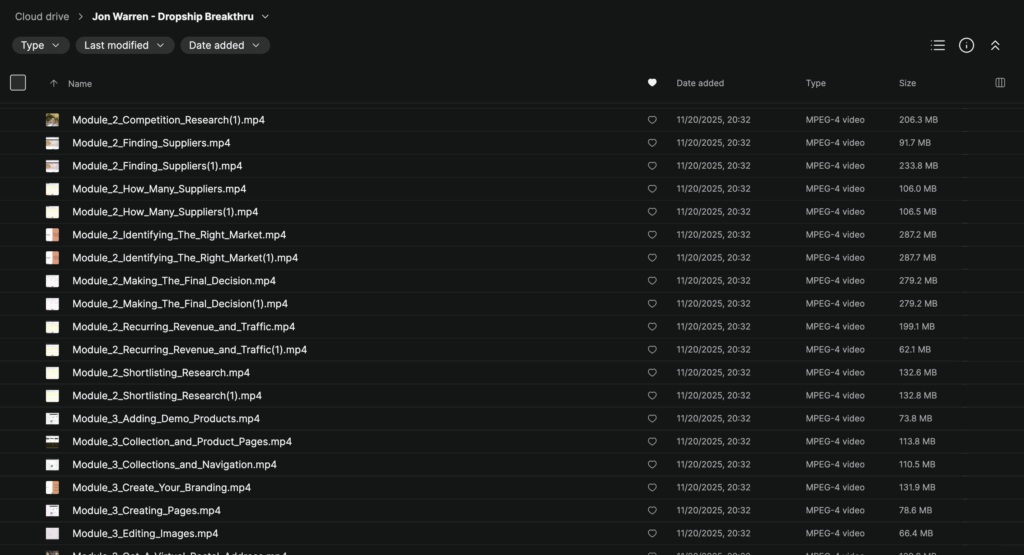Expand the folder name breadcrumb chevron
This screenshot has height=555, width=1024.
(265, 17)
